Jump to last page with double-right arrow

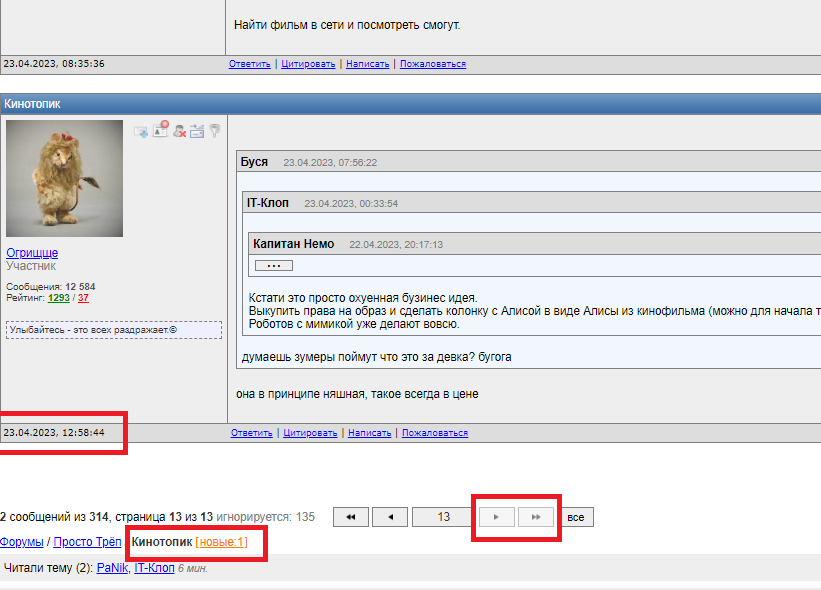[536, 517]
